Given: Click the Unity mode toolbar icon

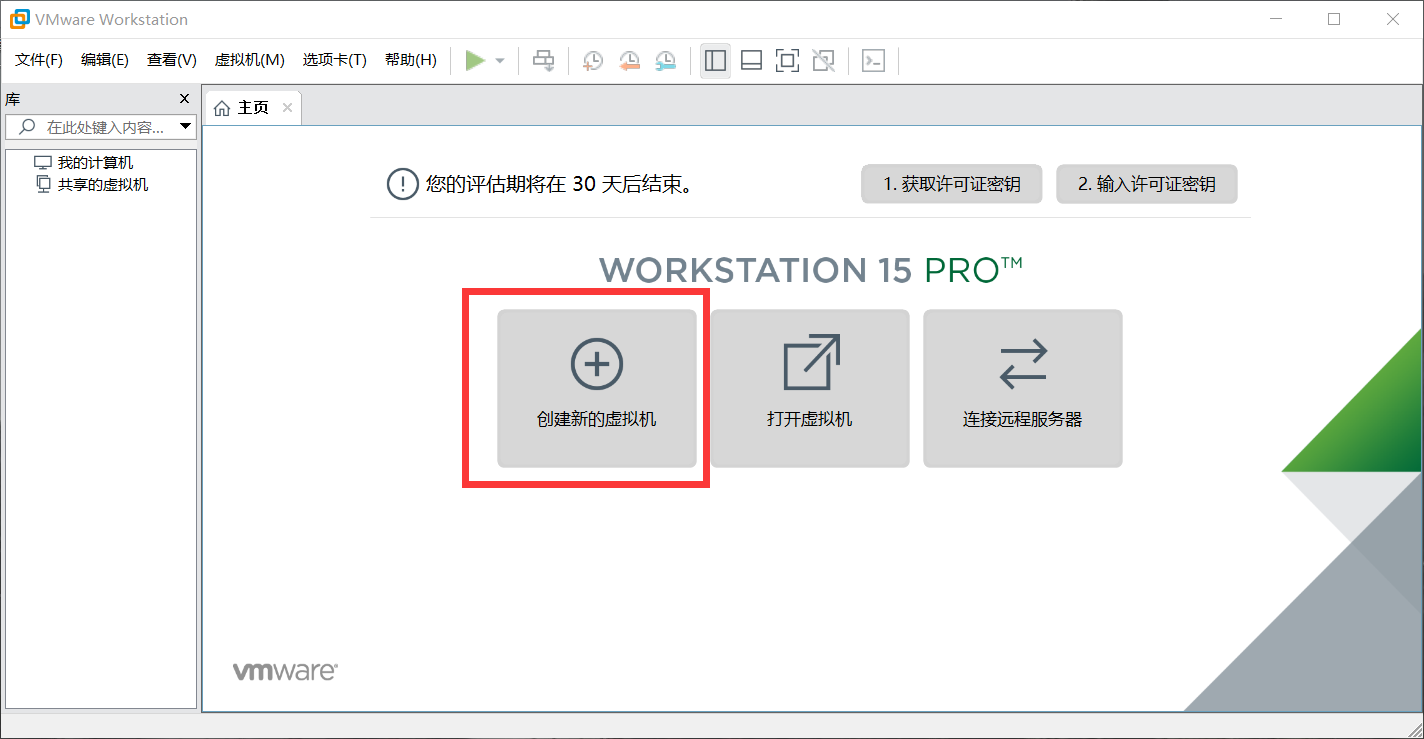Looking at the screenshot, I should click(x=823, y=61).
